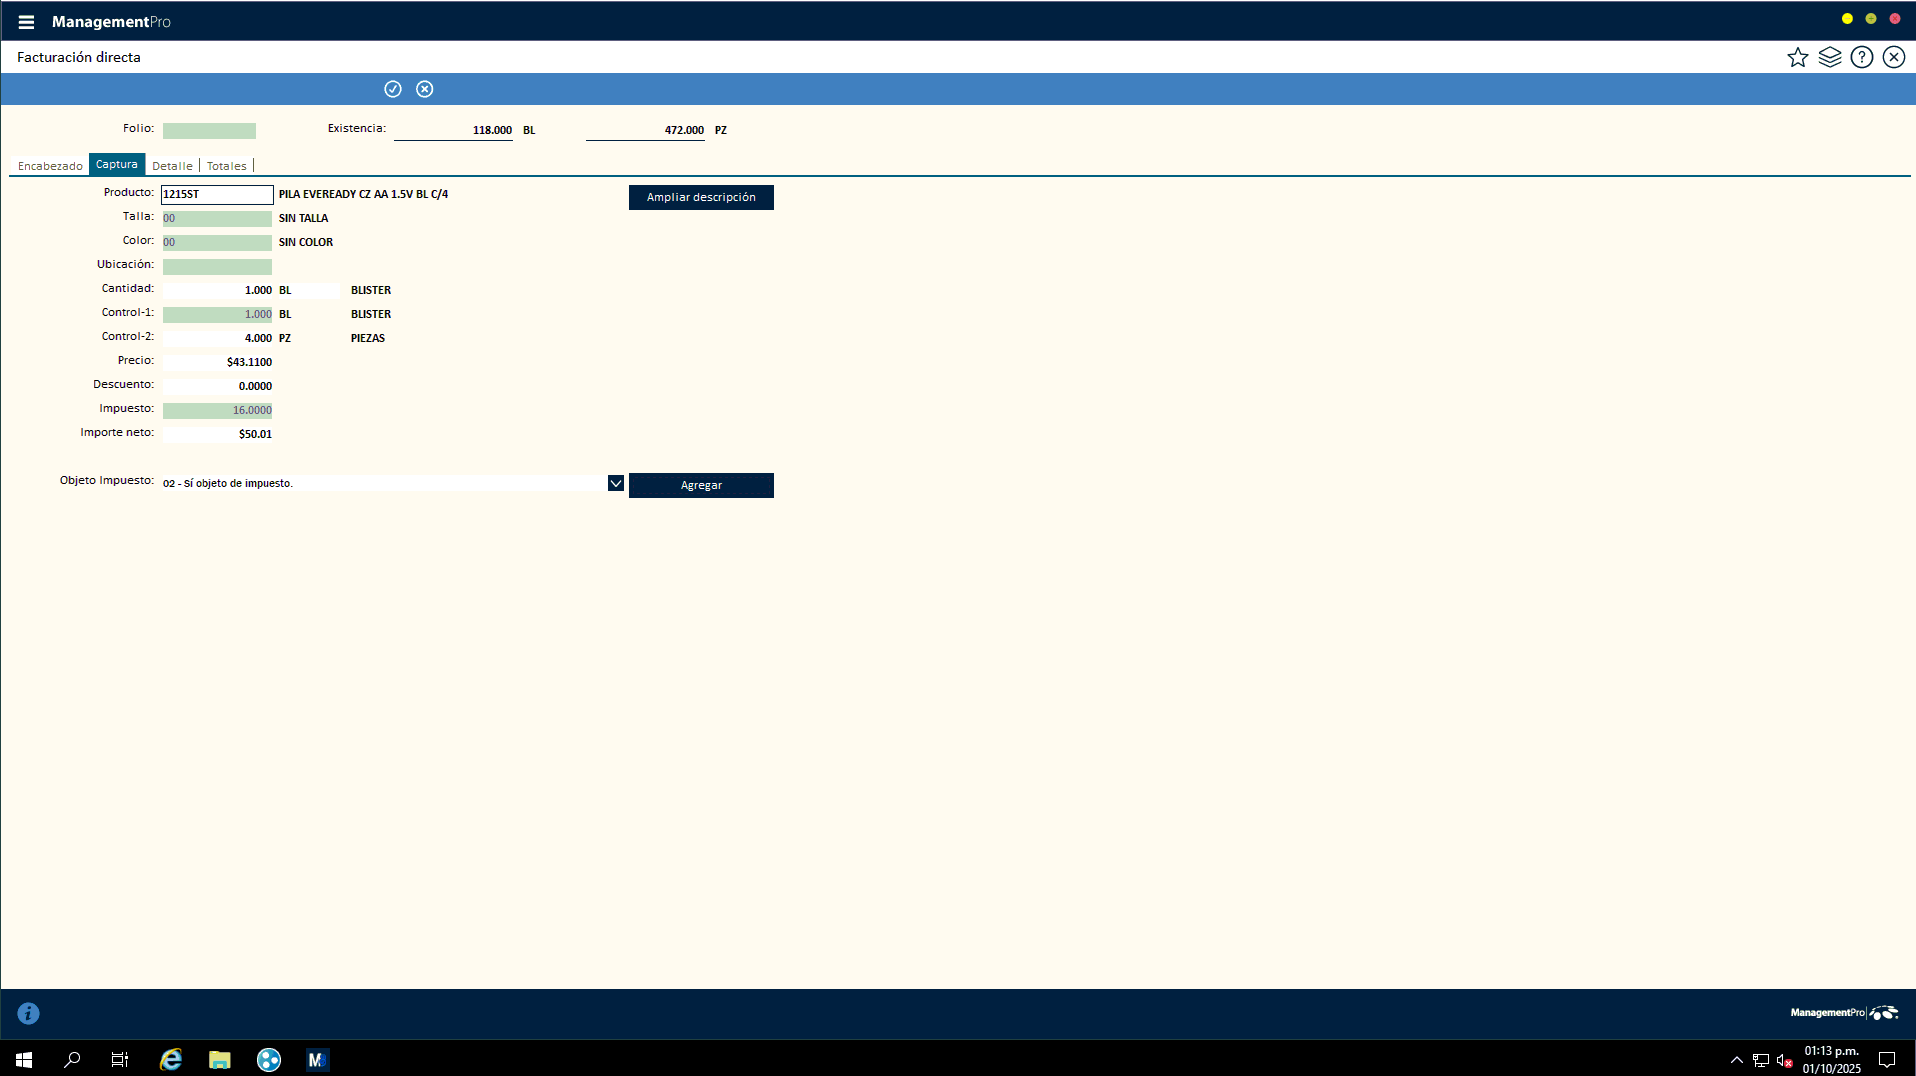
Task: Click the blue information icon
Action: pyautogui.click(x=29, y=1014)
